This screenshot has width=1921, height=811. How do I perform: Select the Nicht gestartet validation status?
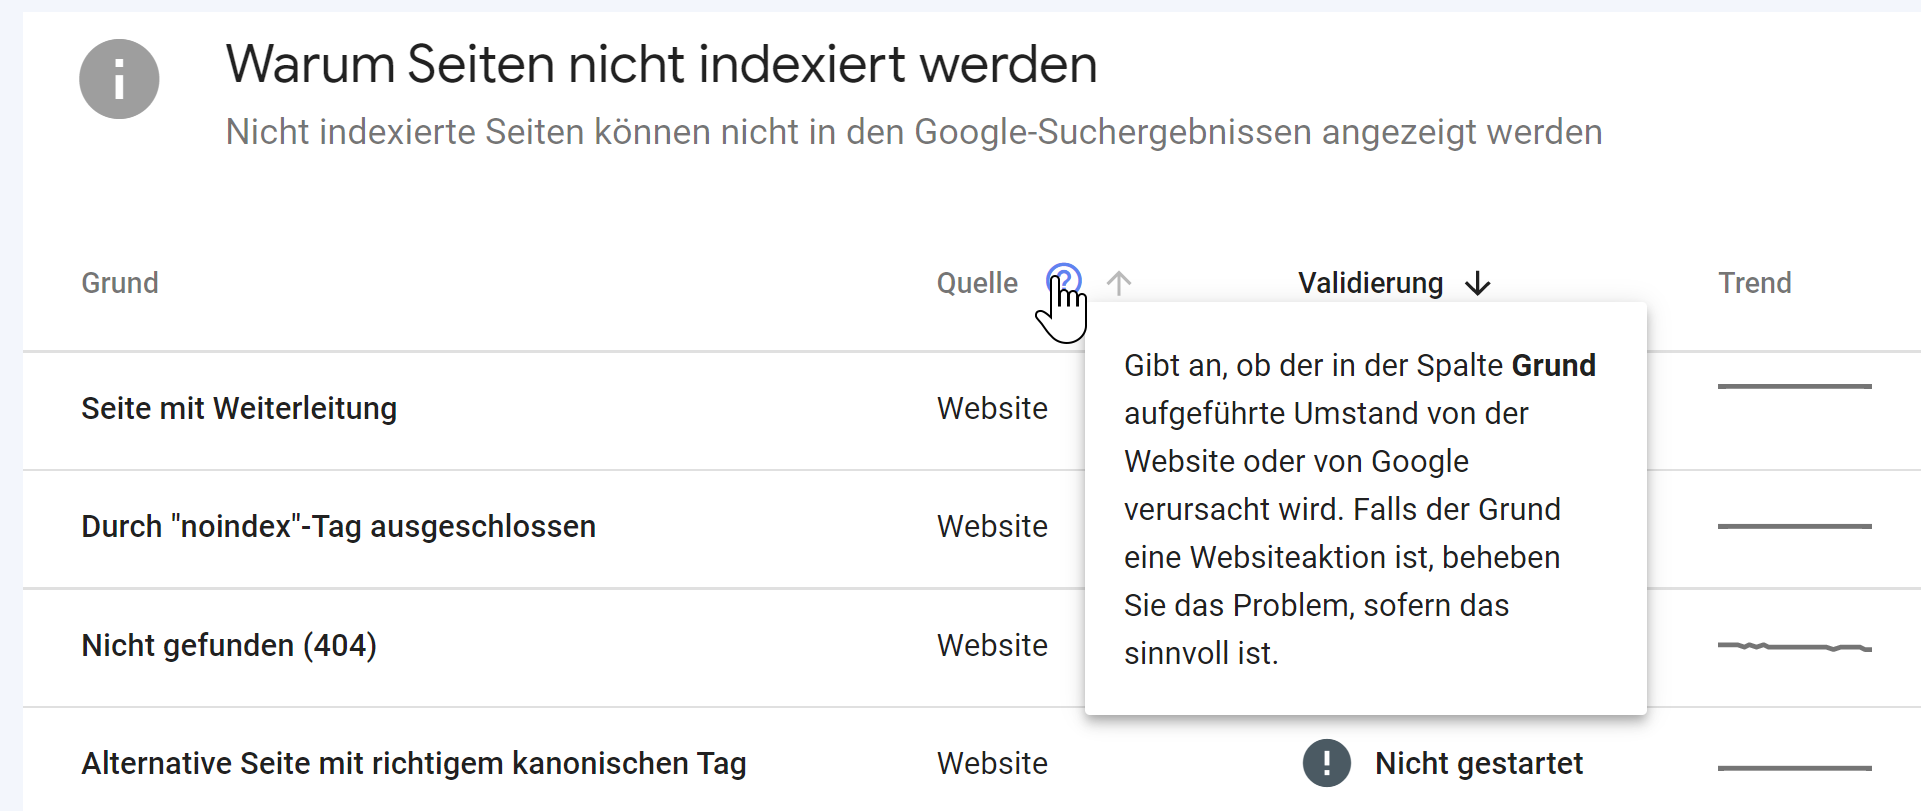tap(1480, 763)
